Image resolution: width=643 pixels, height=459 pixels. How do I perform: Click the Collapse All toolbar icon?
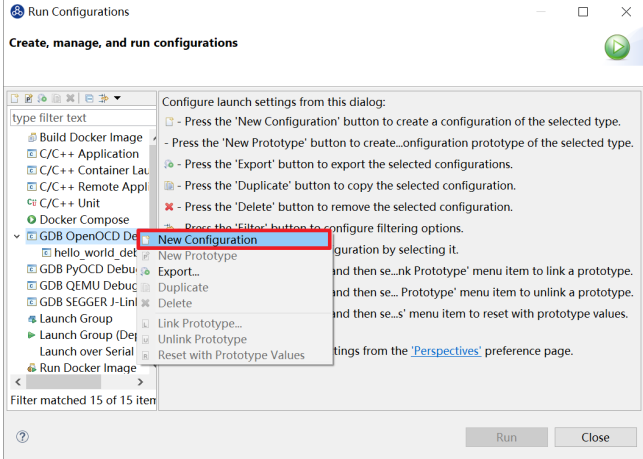(89, 98)
